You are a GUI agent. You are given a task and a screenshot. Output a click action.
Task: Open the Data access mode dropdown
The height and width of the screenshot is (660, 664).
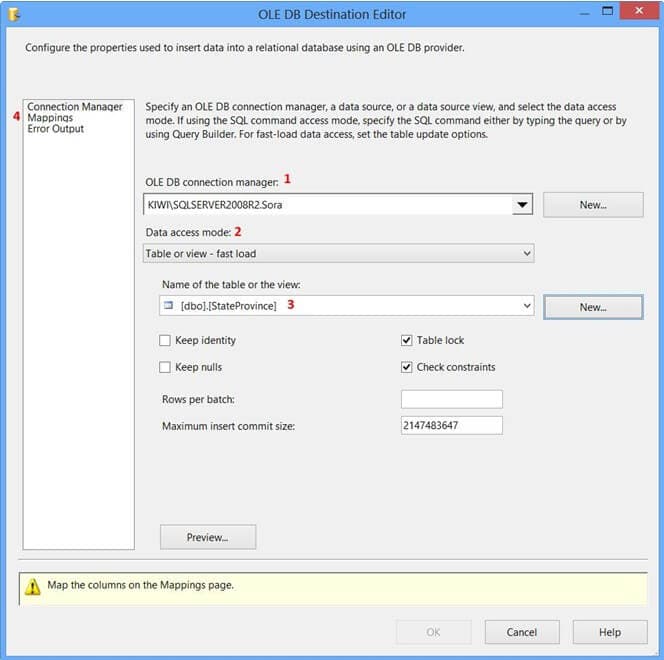tap(527, 254)
